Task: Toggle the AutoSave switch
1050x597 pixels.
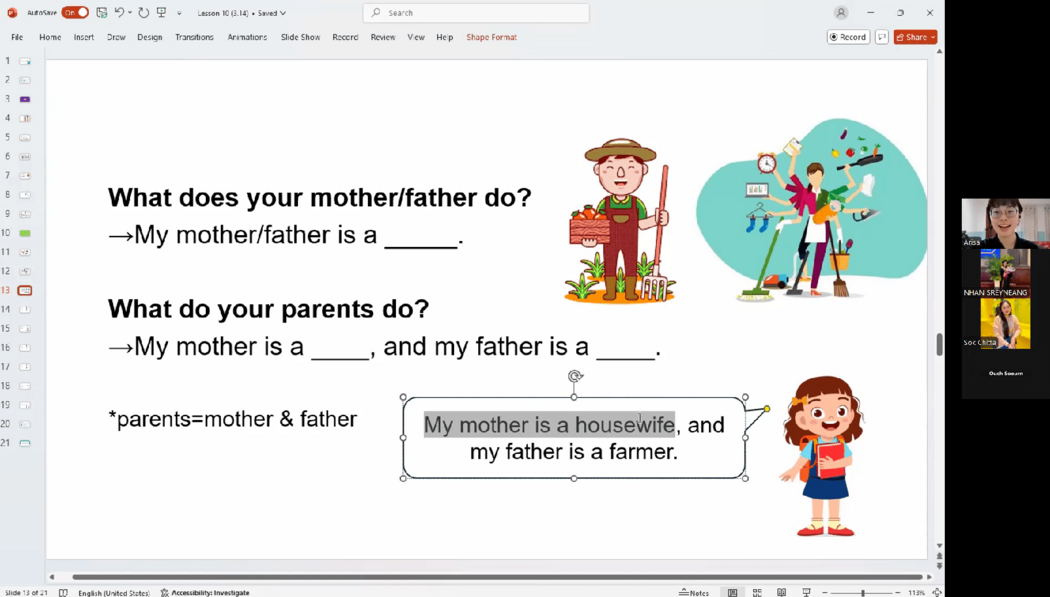Action: click(x=75, y=13)
